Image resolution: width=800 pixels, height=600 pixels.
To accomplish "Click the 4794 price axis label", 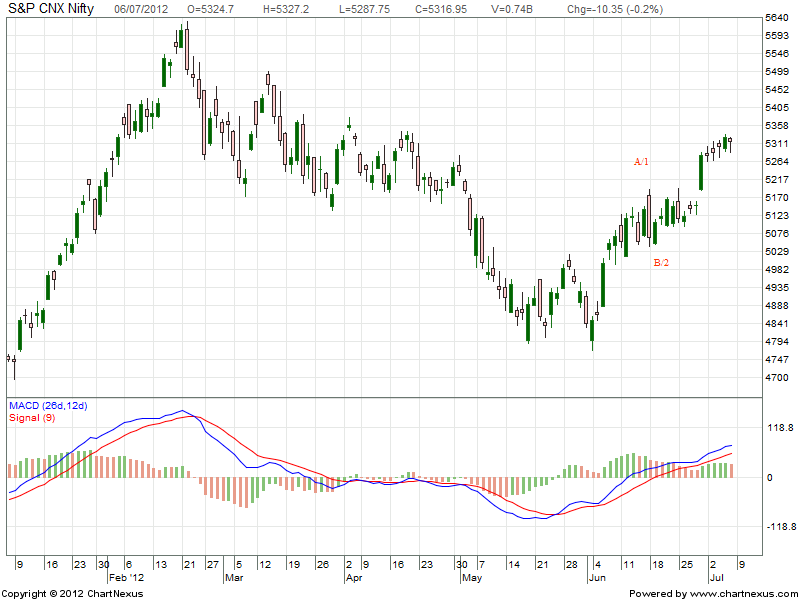I will click(778, 341).
